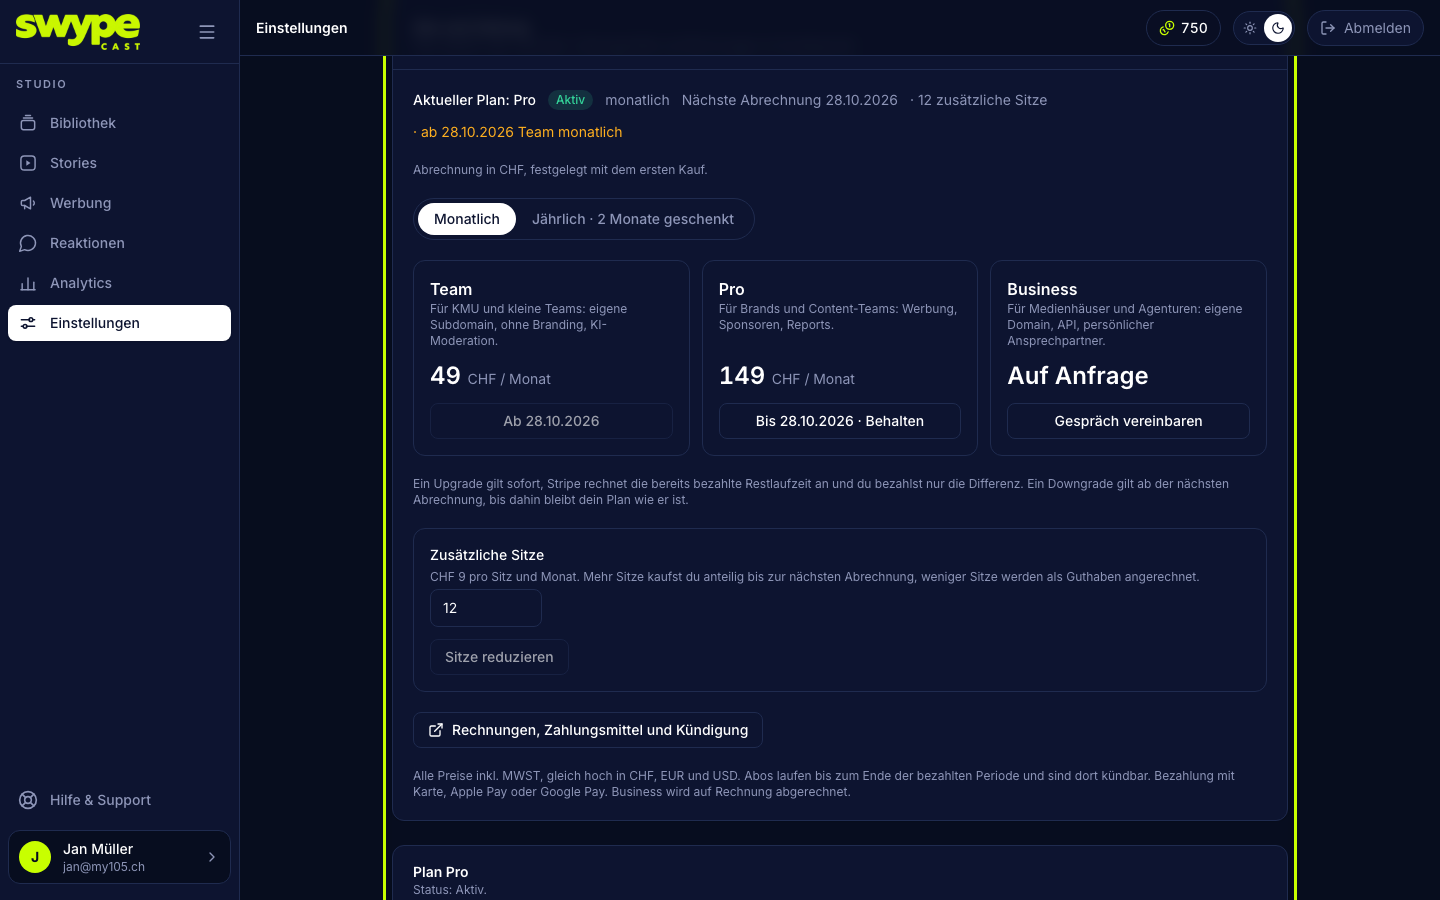Click the '149 CHF / Monat' Pro price
The width and height of the screenshot is (1440, 900).
click(x=787, y=376)
